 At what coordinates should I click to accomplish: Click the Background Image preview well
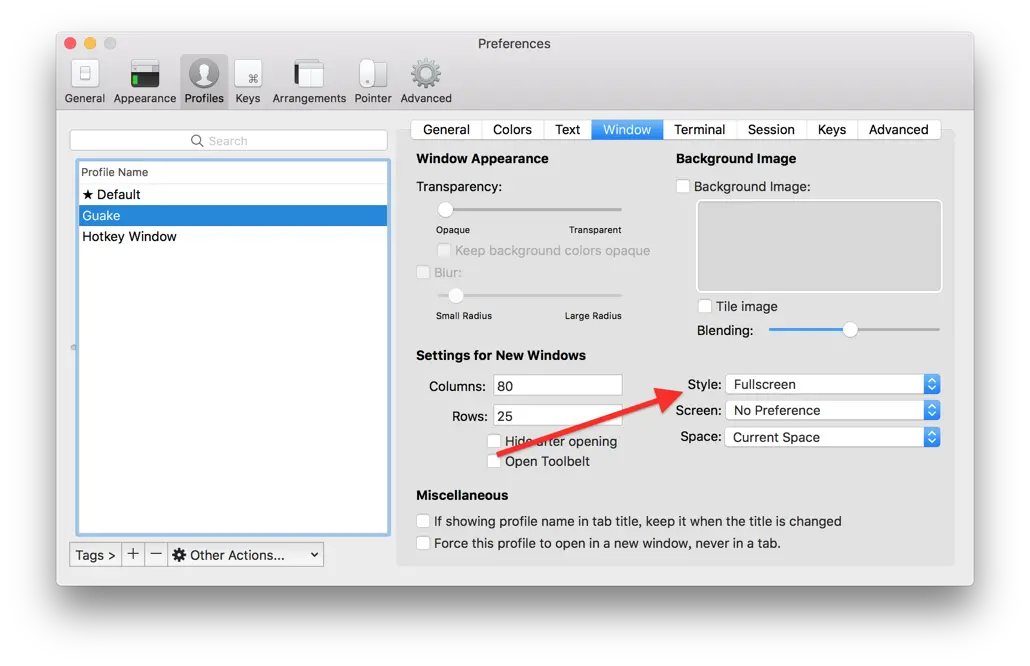coord(819,246)
